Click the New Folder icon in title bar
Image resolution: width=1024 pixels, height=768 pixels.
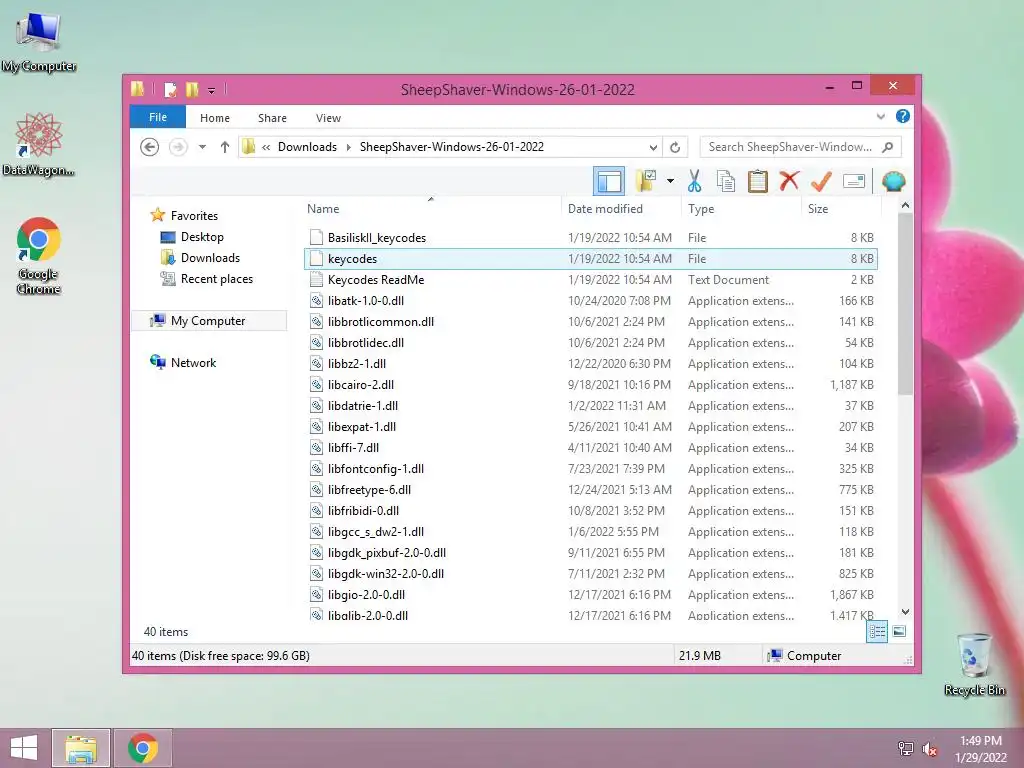click(192, 89)
